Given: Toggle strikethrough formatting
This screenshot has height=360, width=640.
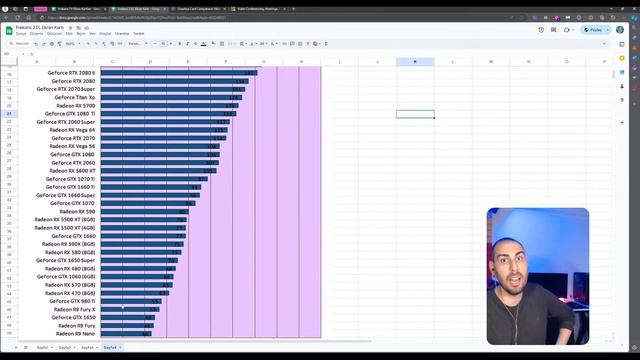Looking at the screenshot, I should pyautogui.click(x=196, y=44).
